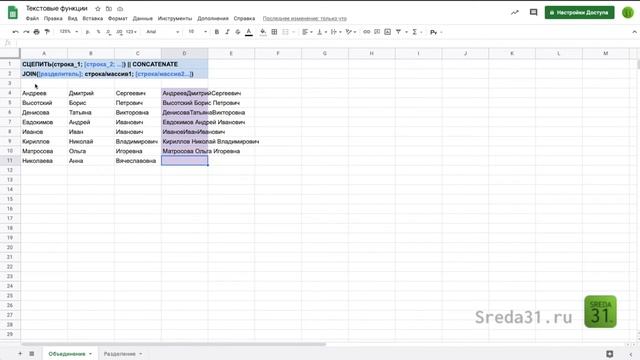Viewport: 640px width, 360px height.
Task: Open the fill color picker
Action: pos(263,32)
